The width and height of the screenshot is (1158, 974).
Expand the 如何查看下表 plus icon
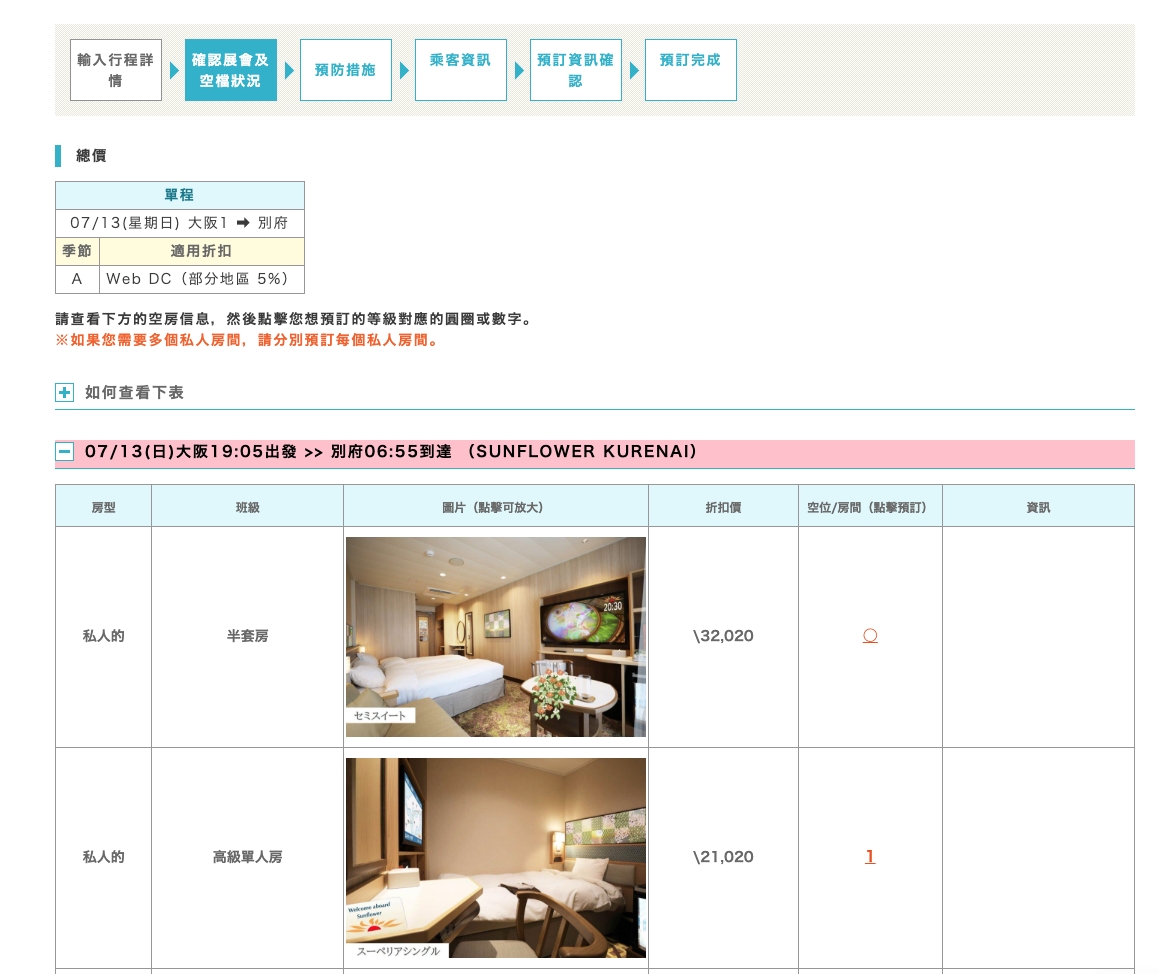click(x=64, y=392)
